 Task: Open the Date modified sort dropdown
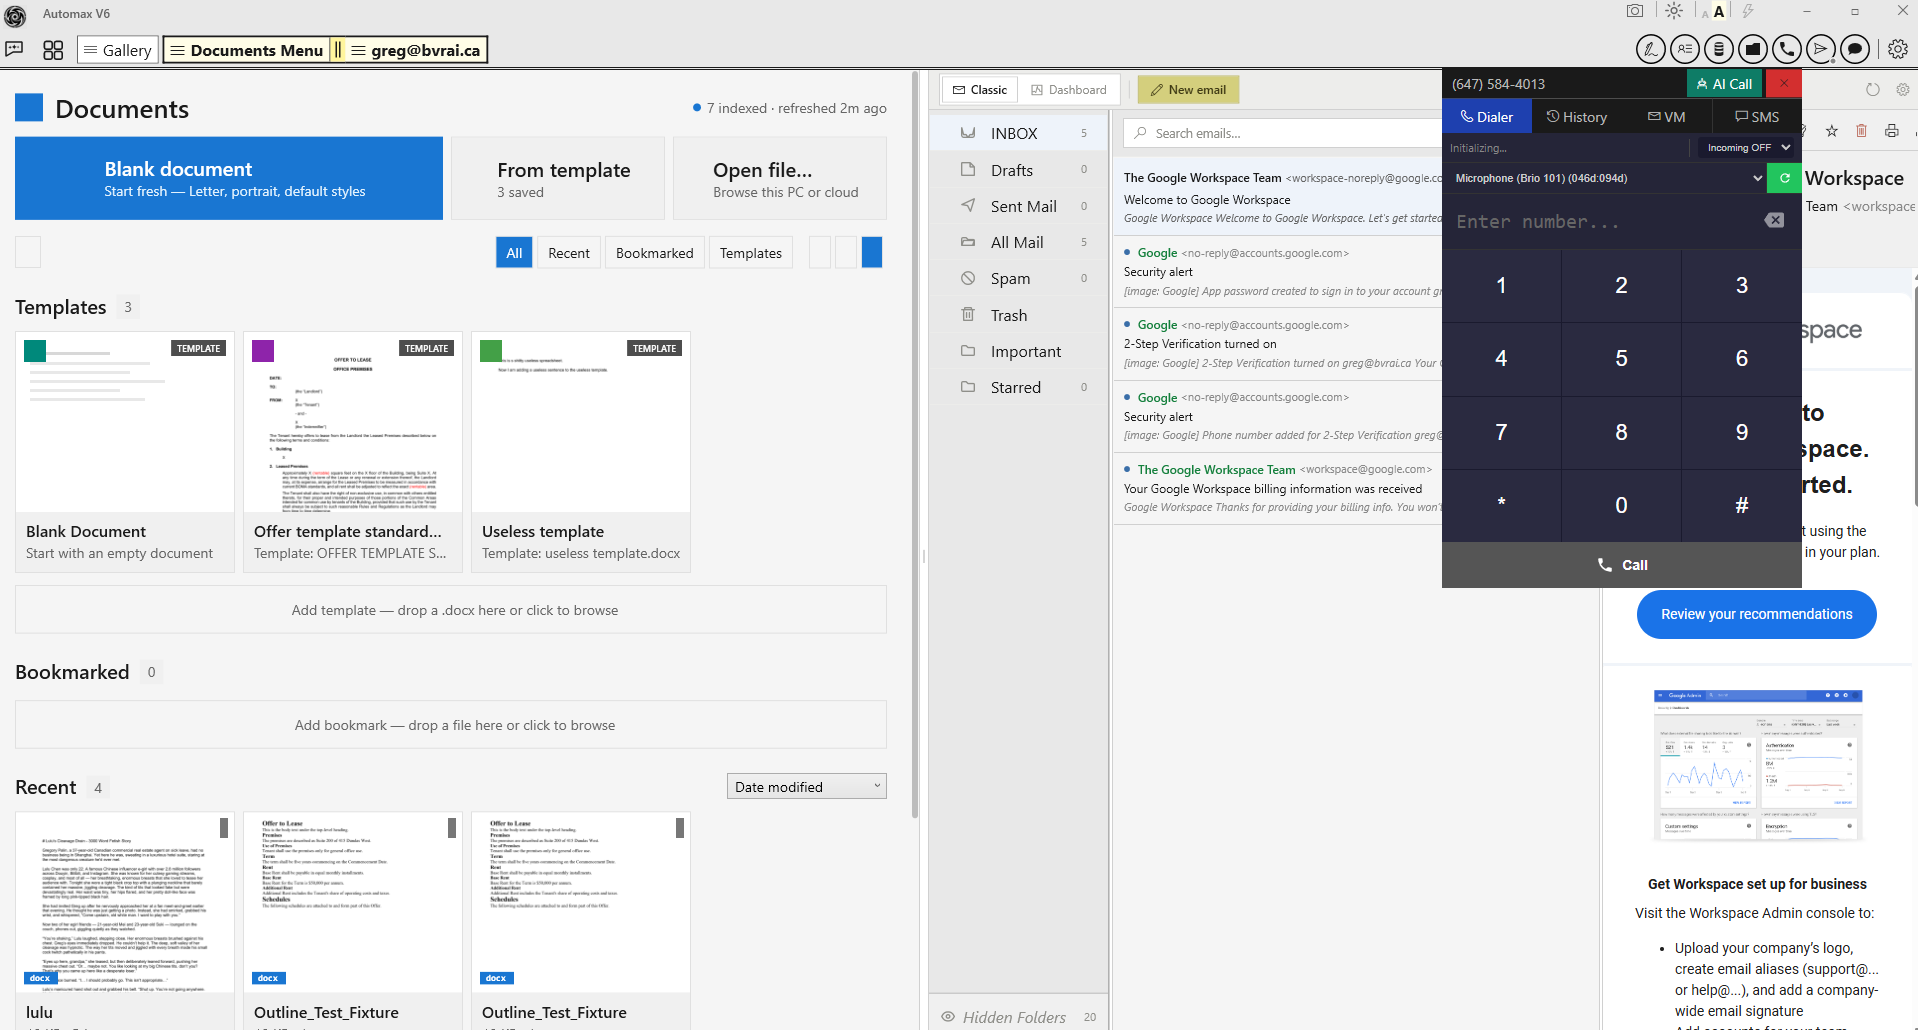pyautogui.click(x=807, y=787)
